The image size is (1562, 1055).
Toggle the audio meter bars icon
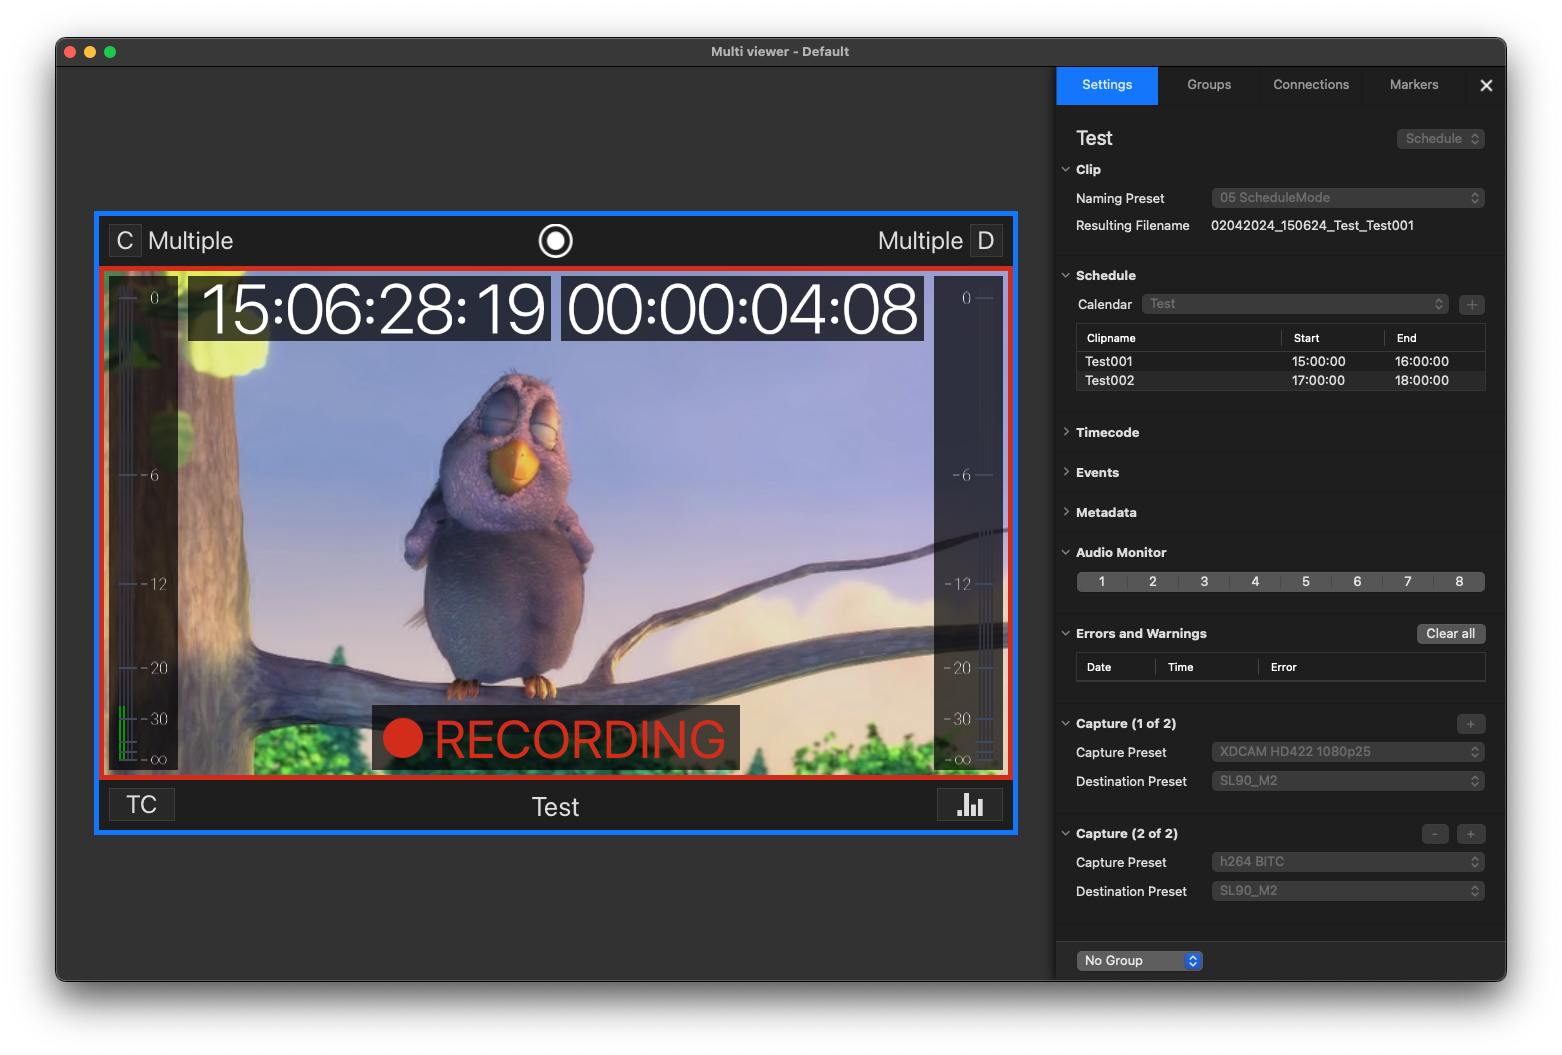click(x=970, y=805)
